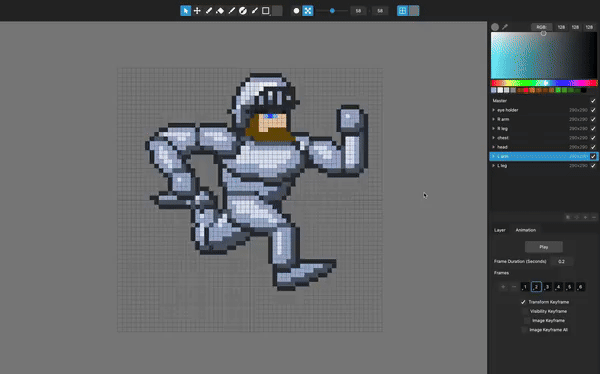Toggle eye holder layer visibility
The image size is (600, 374).
tap(593, 110)
